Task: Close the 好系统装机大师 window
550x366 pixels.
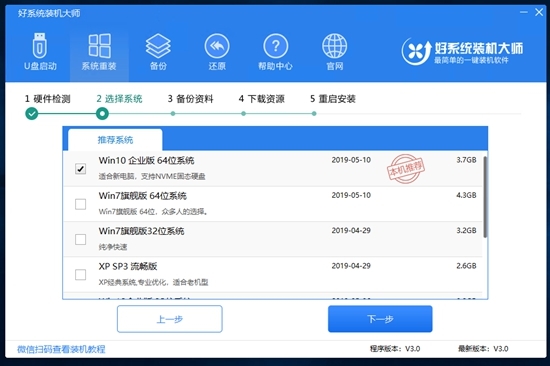Action: point(539,12)
